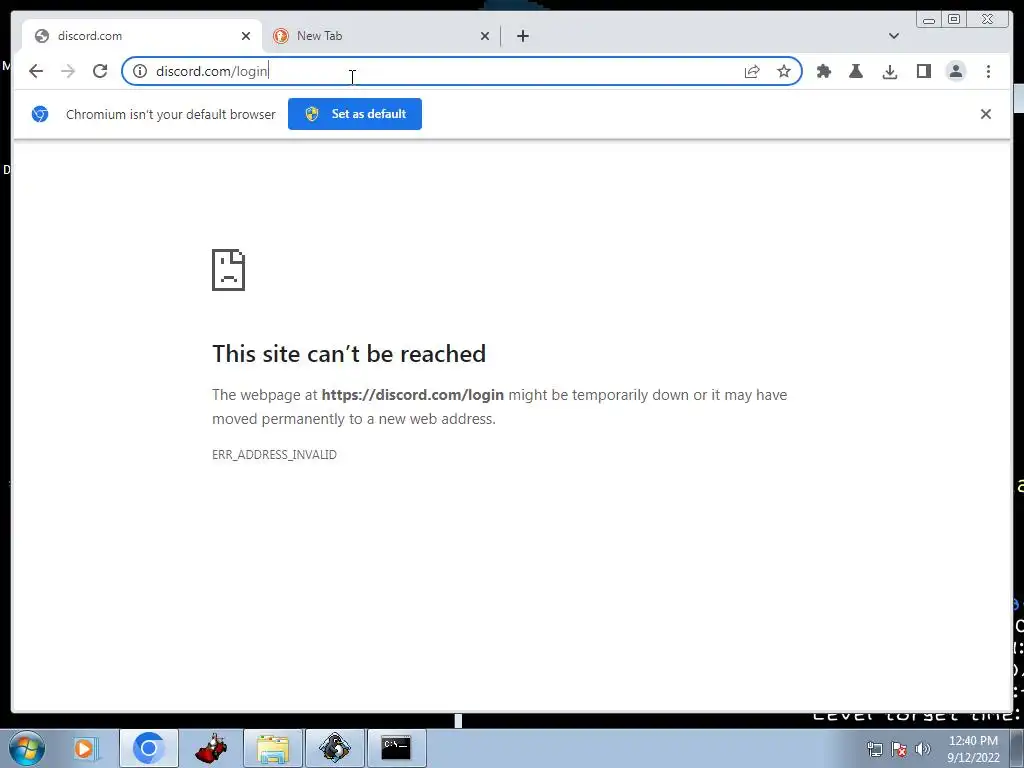The width and height of the screenshot is (1024, 768).
Task: Click the sad page error icon
Action: pos(228,270)
